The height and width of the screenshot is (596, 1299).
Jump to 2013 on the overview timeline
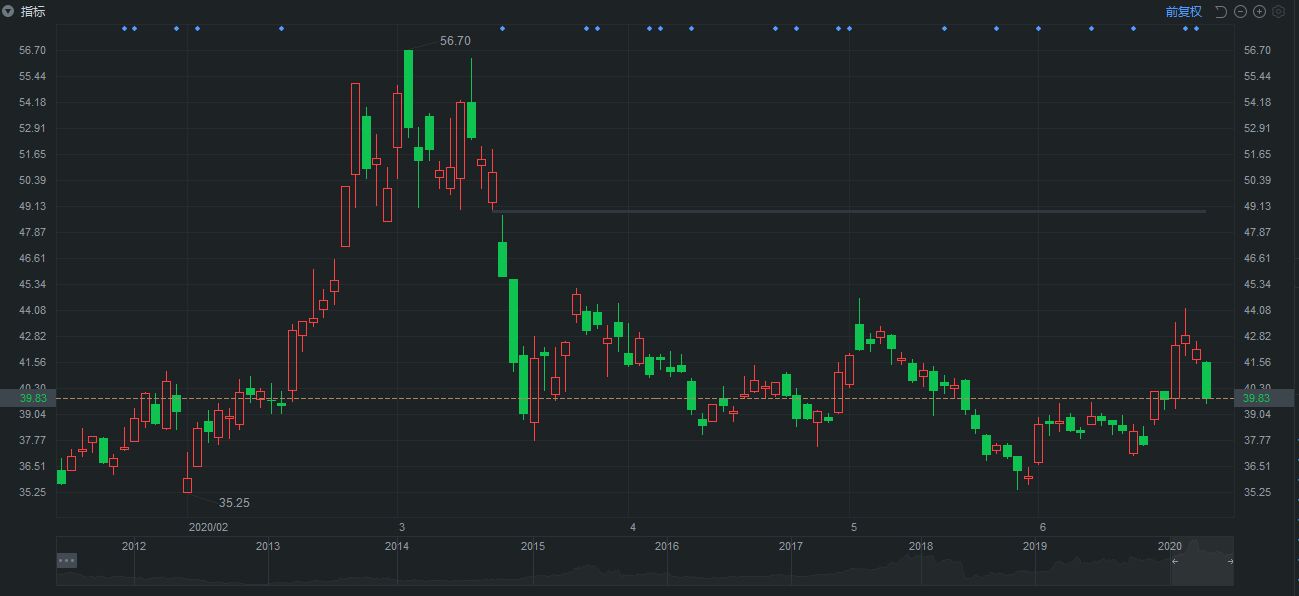[268, 546]
